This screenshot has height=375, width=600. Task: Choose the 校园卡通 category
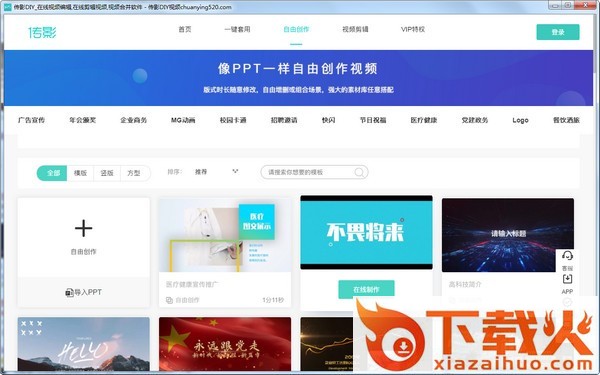click(x=233, y=120)
